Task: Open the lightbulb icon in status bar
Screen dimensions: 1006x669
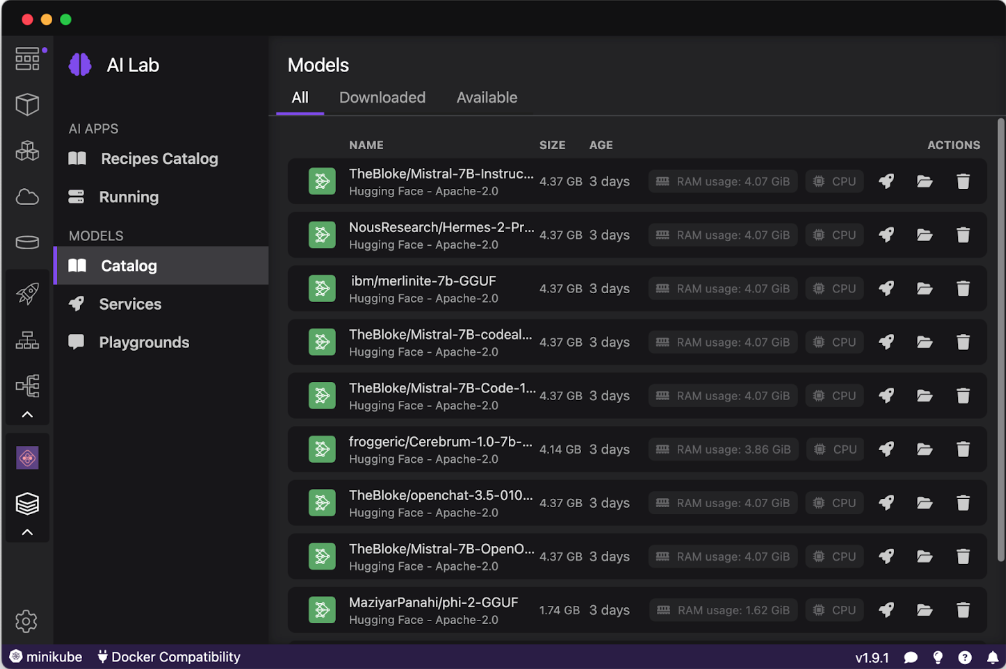Action: [938, 657]
